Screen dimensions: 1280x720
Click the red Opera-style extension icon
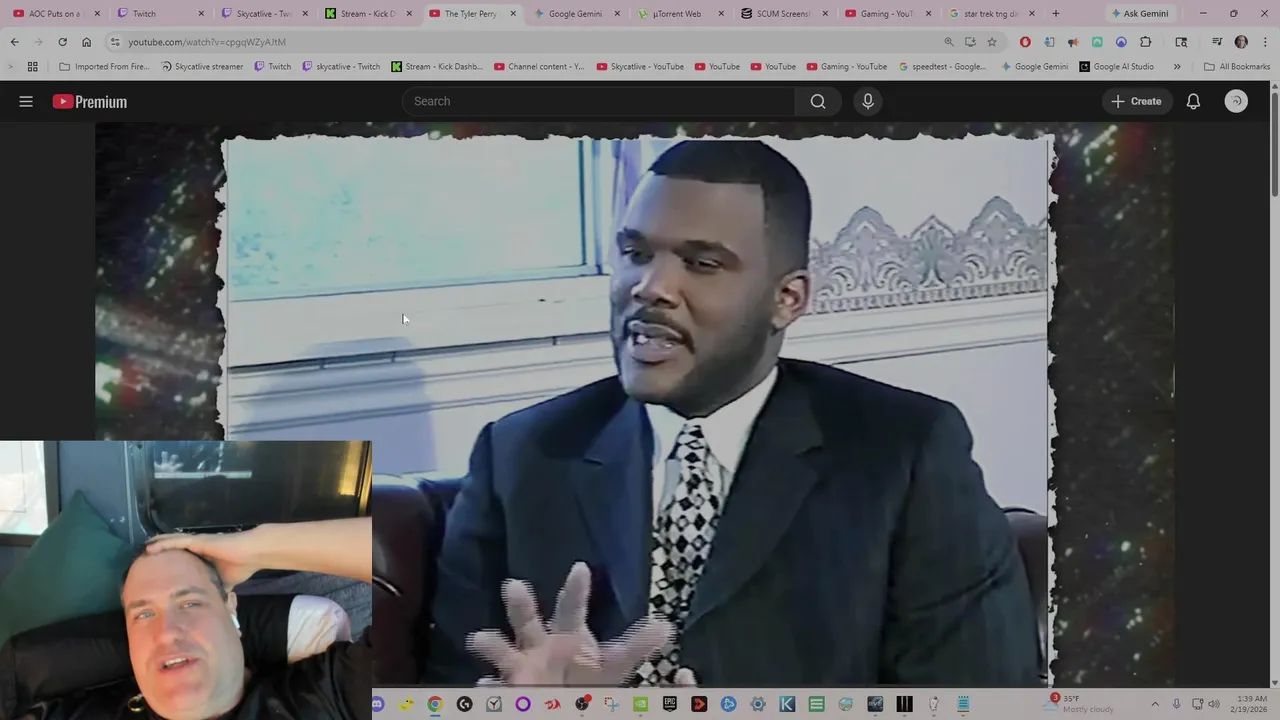pyautogui.click(x=1025, y=42)
